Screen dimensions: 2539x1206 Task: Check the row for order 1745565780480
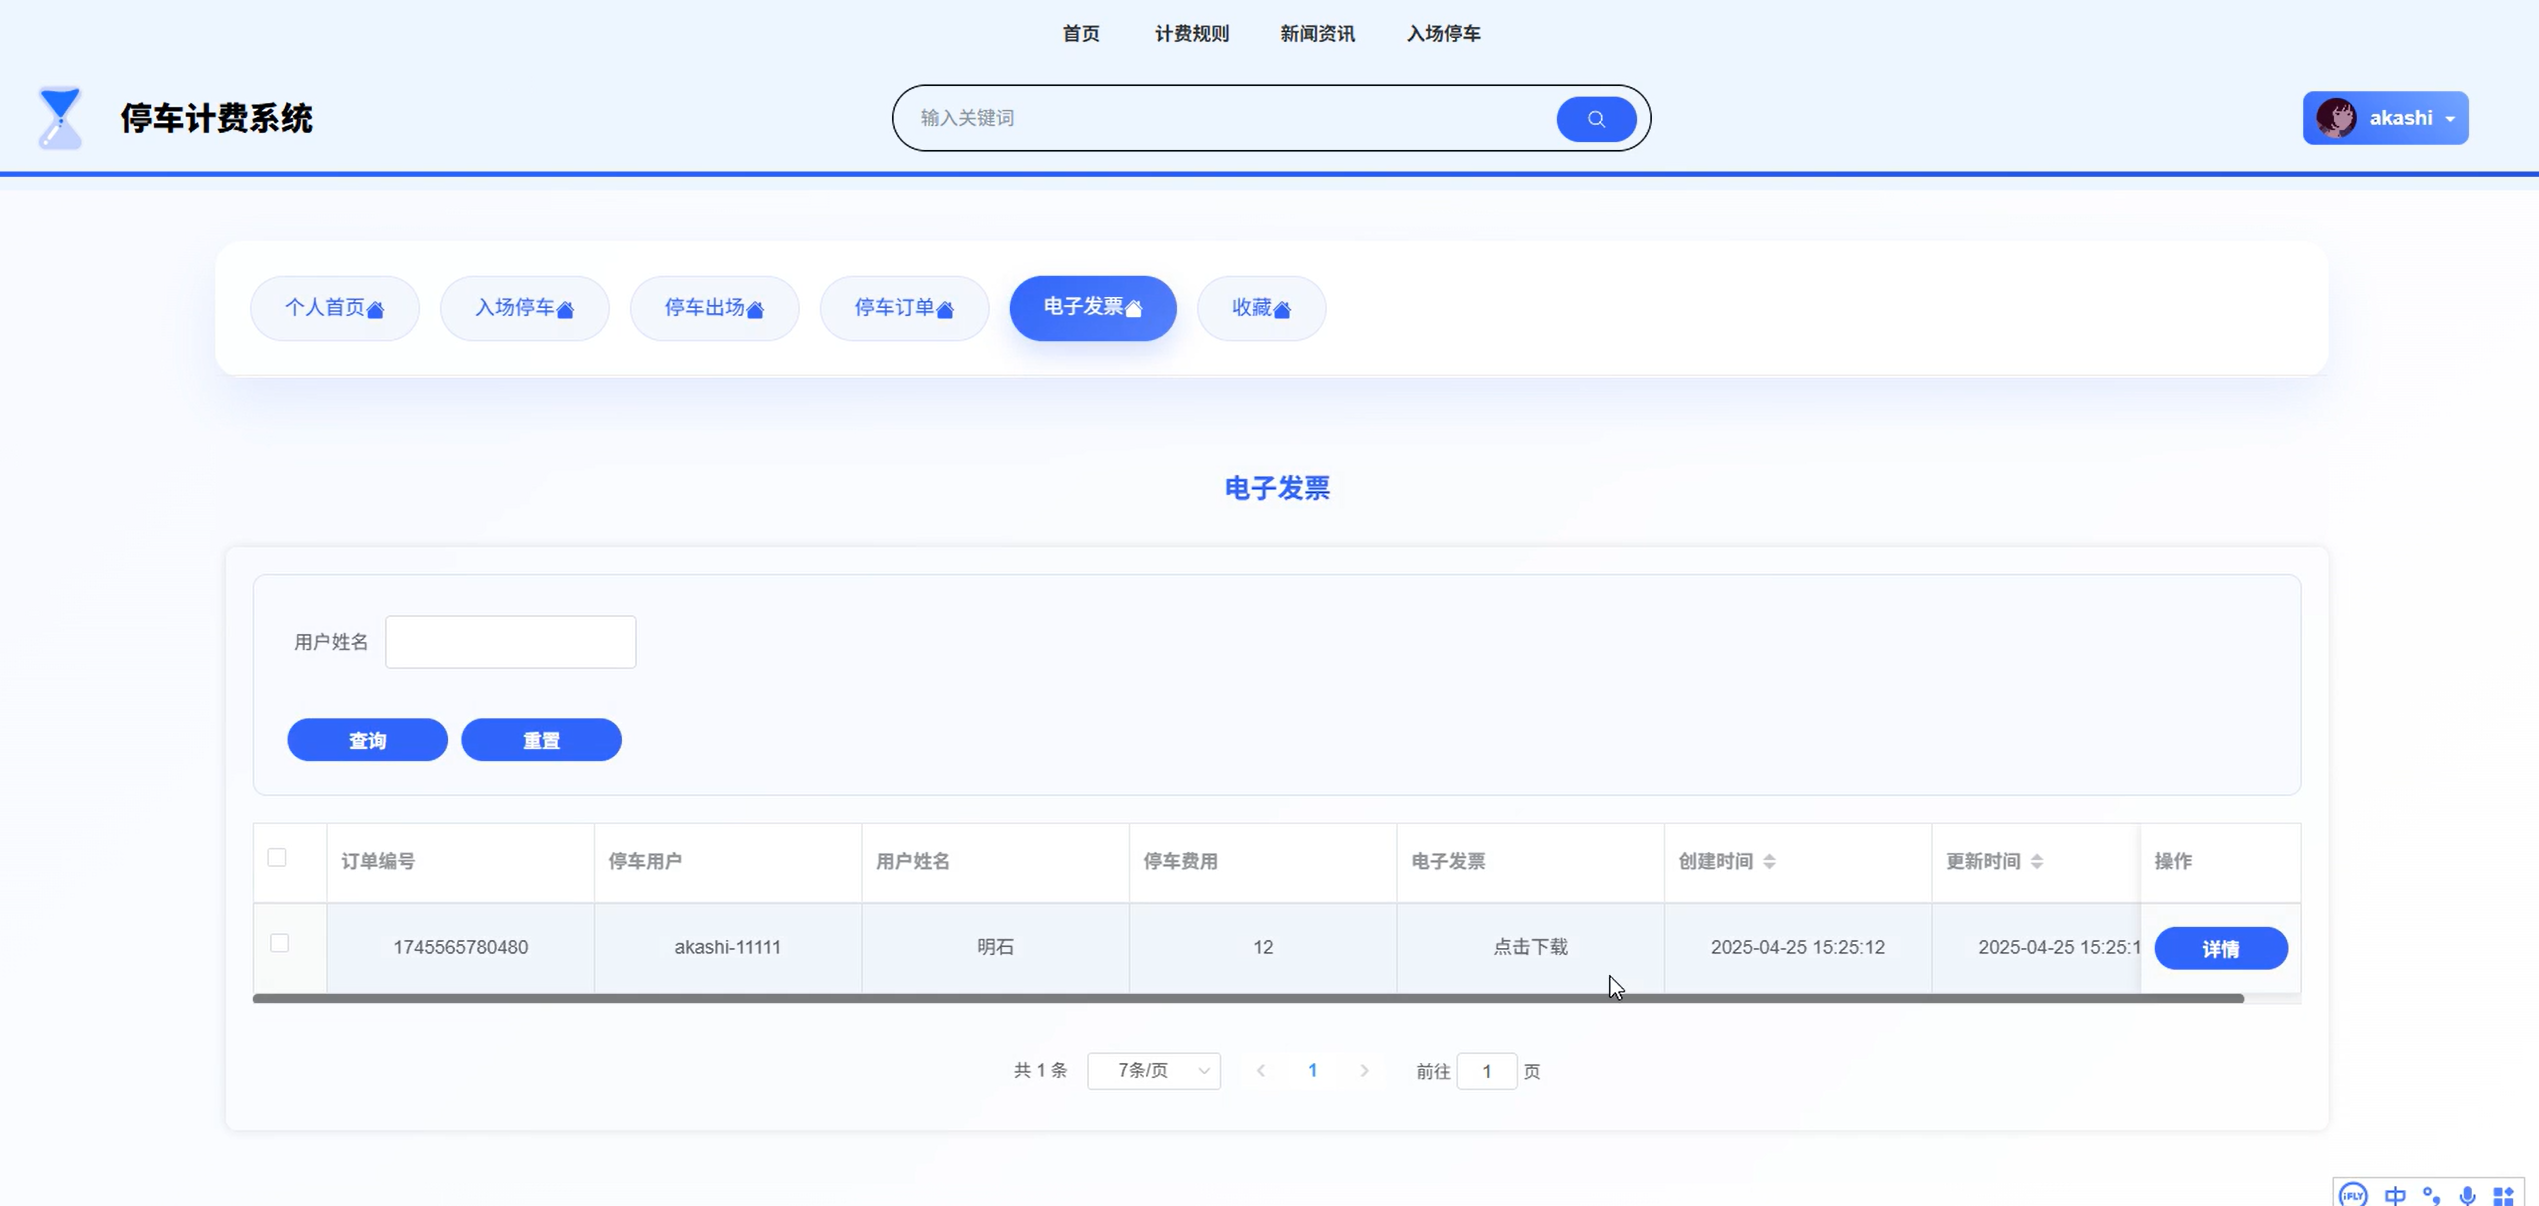(x=280, y=943)
